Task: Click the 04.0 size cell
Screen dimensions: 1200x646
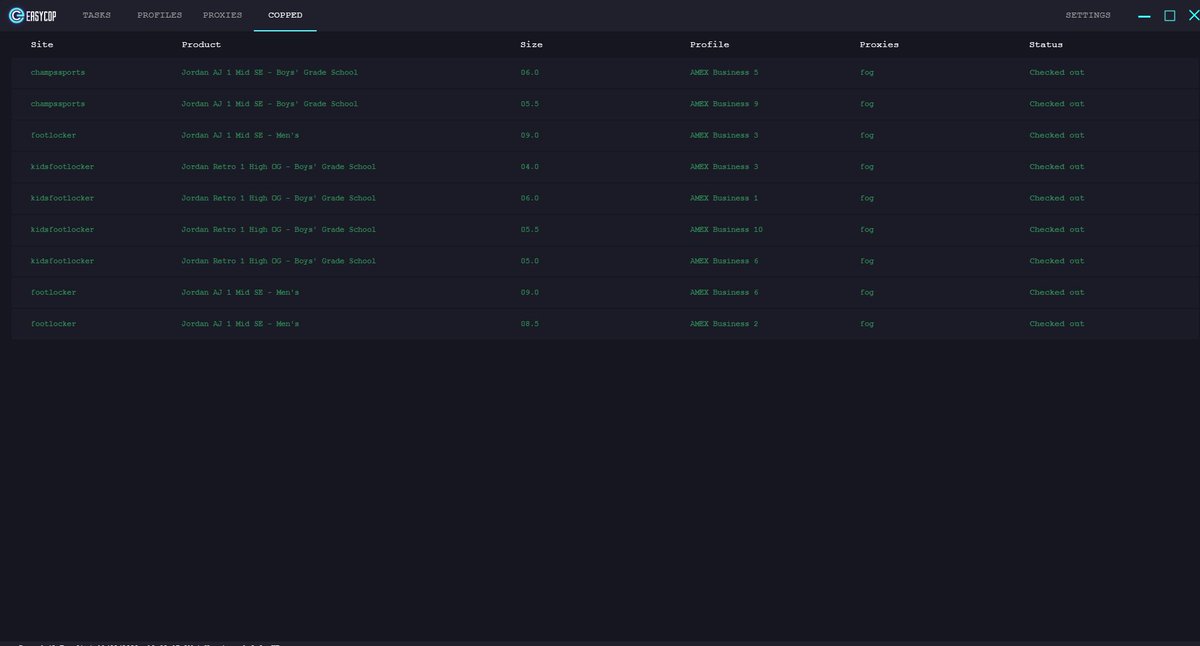Action: pos(530,167)
